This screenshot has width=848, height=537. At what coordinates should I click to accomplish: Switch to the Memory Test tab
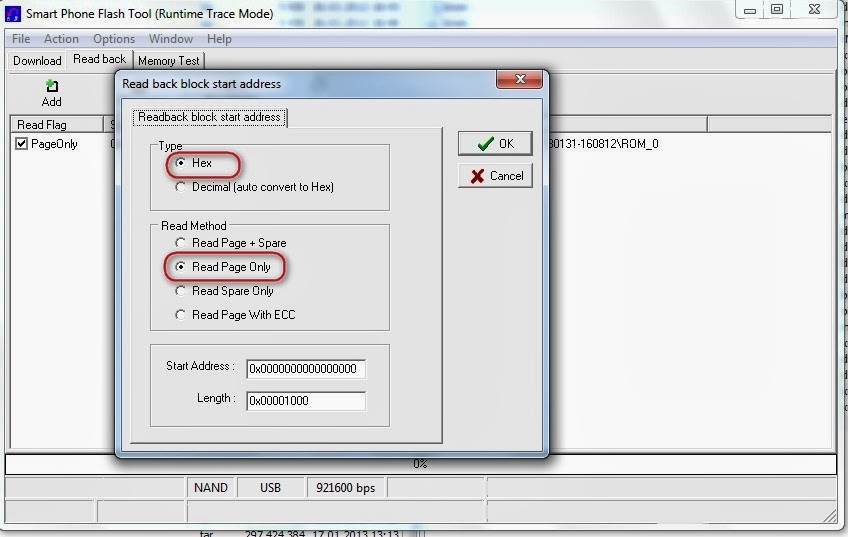[169, 61]
